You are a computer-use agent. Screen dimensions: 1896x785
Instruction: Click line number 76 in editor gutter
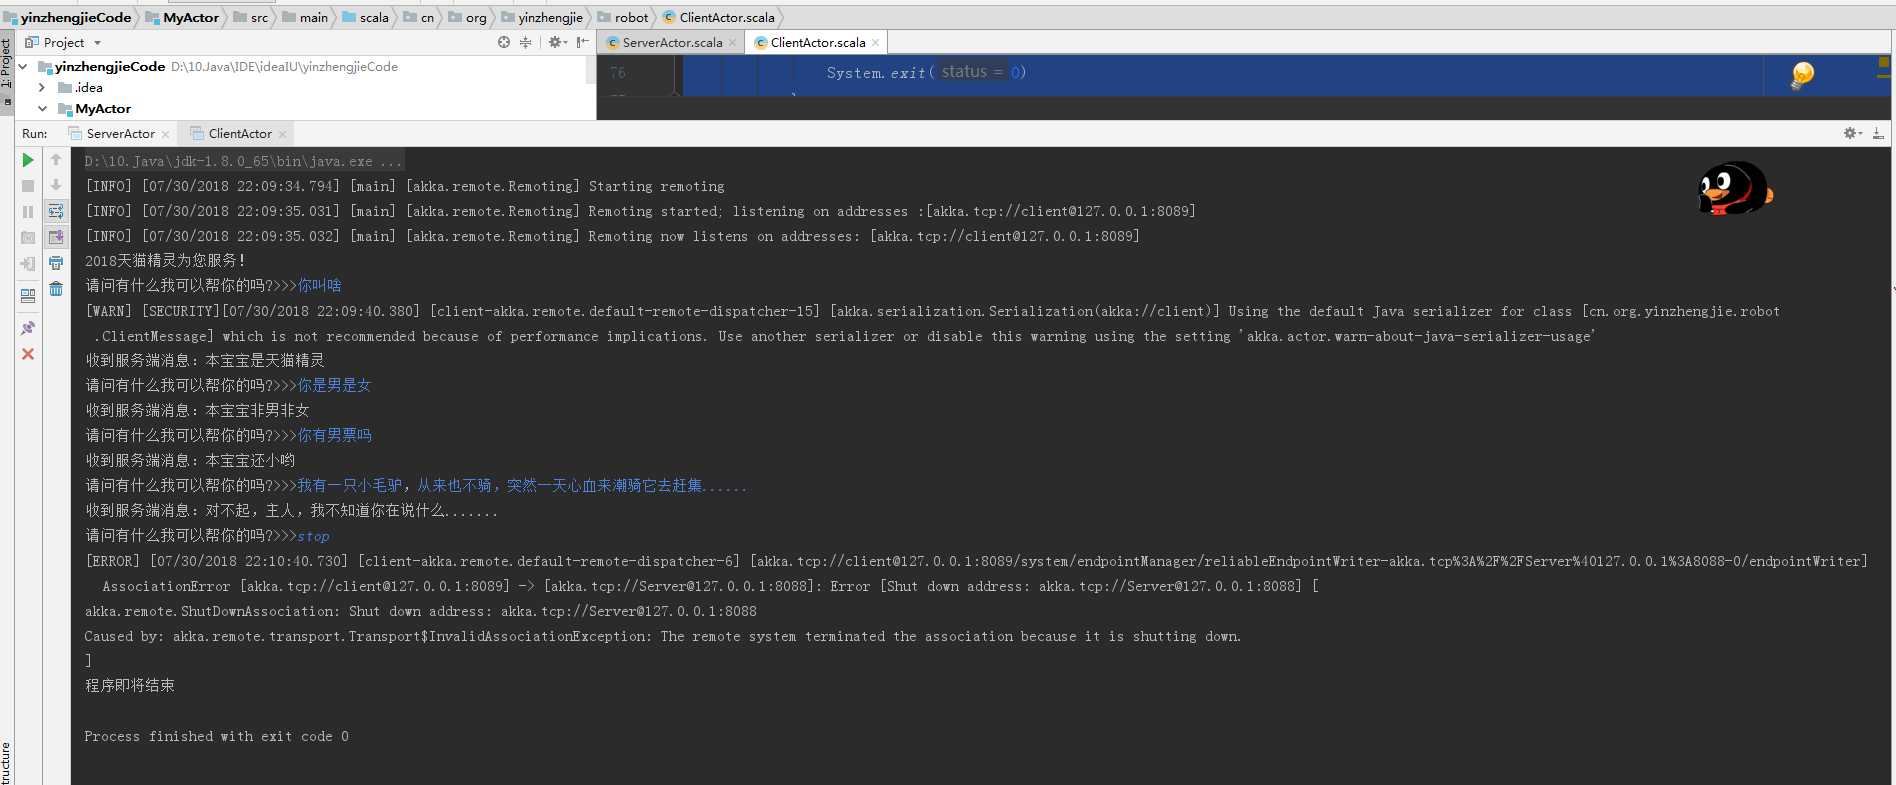(618, 72)
